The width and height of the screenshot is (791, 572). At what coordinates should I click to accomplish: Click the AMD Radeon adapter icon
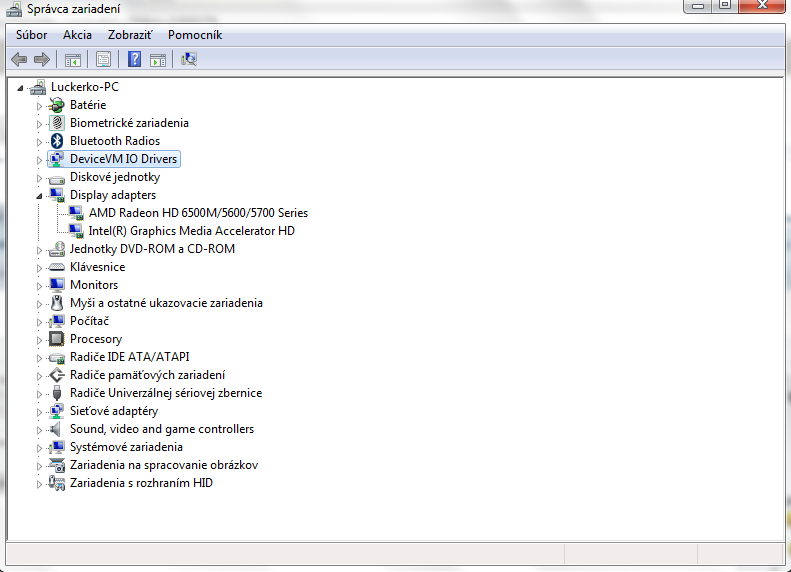[76, 213]
